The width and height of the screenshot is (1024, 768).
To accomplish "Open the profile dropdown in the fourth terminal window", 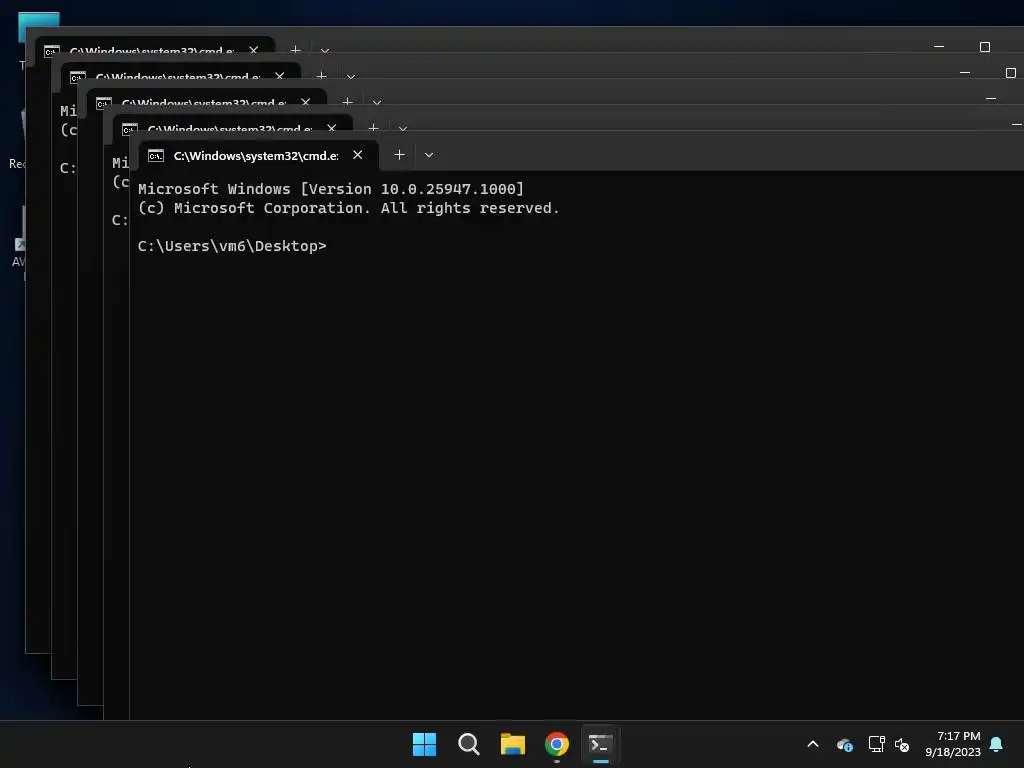I will 351,76.
